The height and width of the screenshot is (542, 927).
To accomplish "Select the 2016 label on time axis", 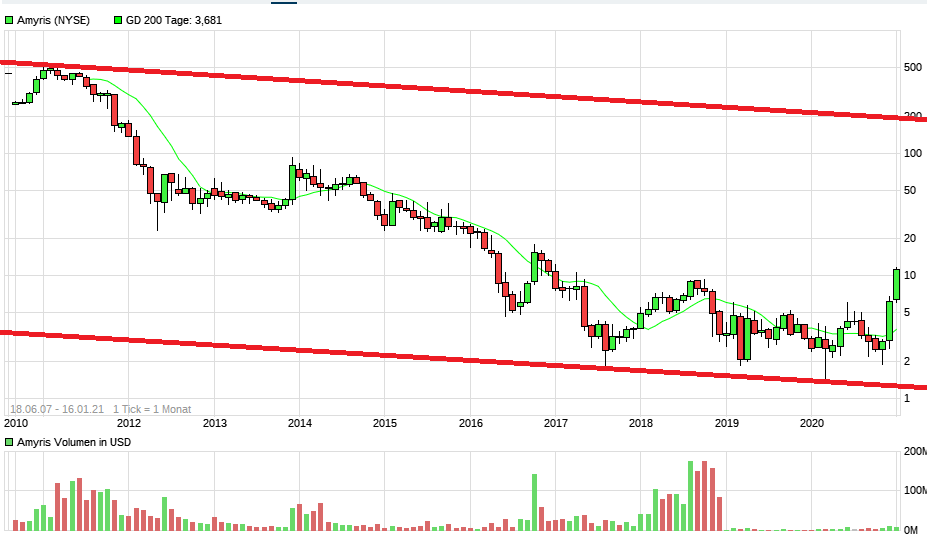I will (x=470, y=424).
